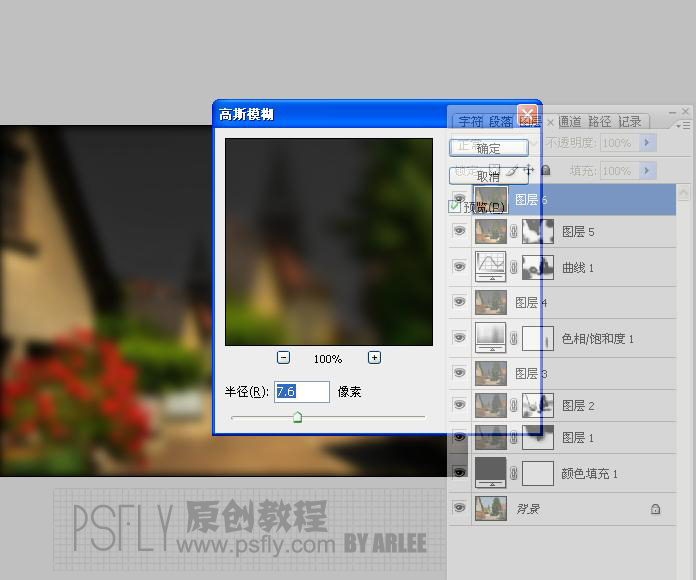This screenshot has width=696, height=580.
Task: Hide layer 图层 4 via eye icon
Action: click(x=459, y=302)
